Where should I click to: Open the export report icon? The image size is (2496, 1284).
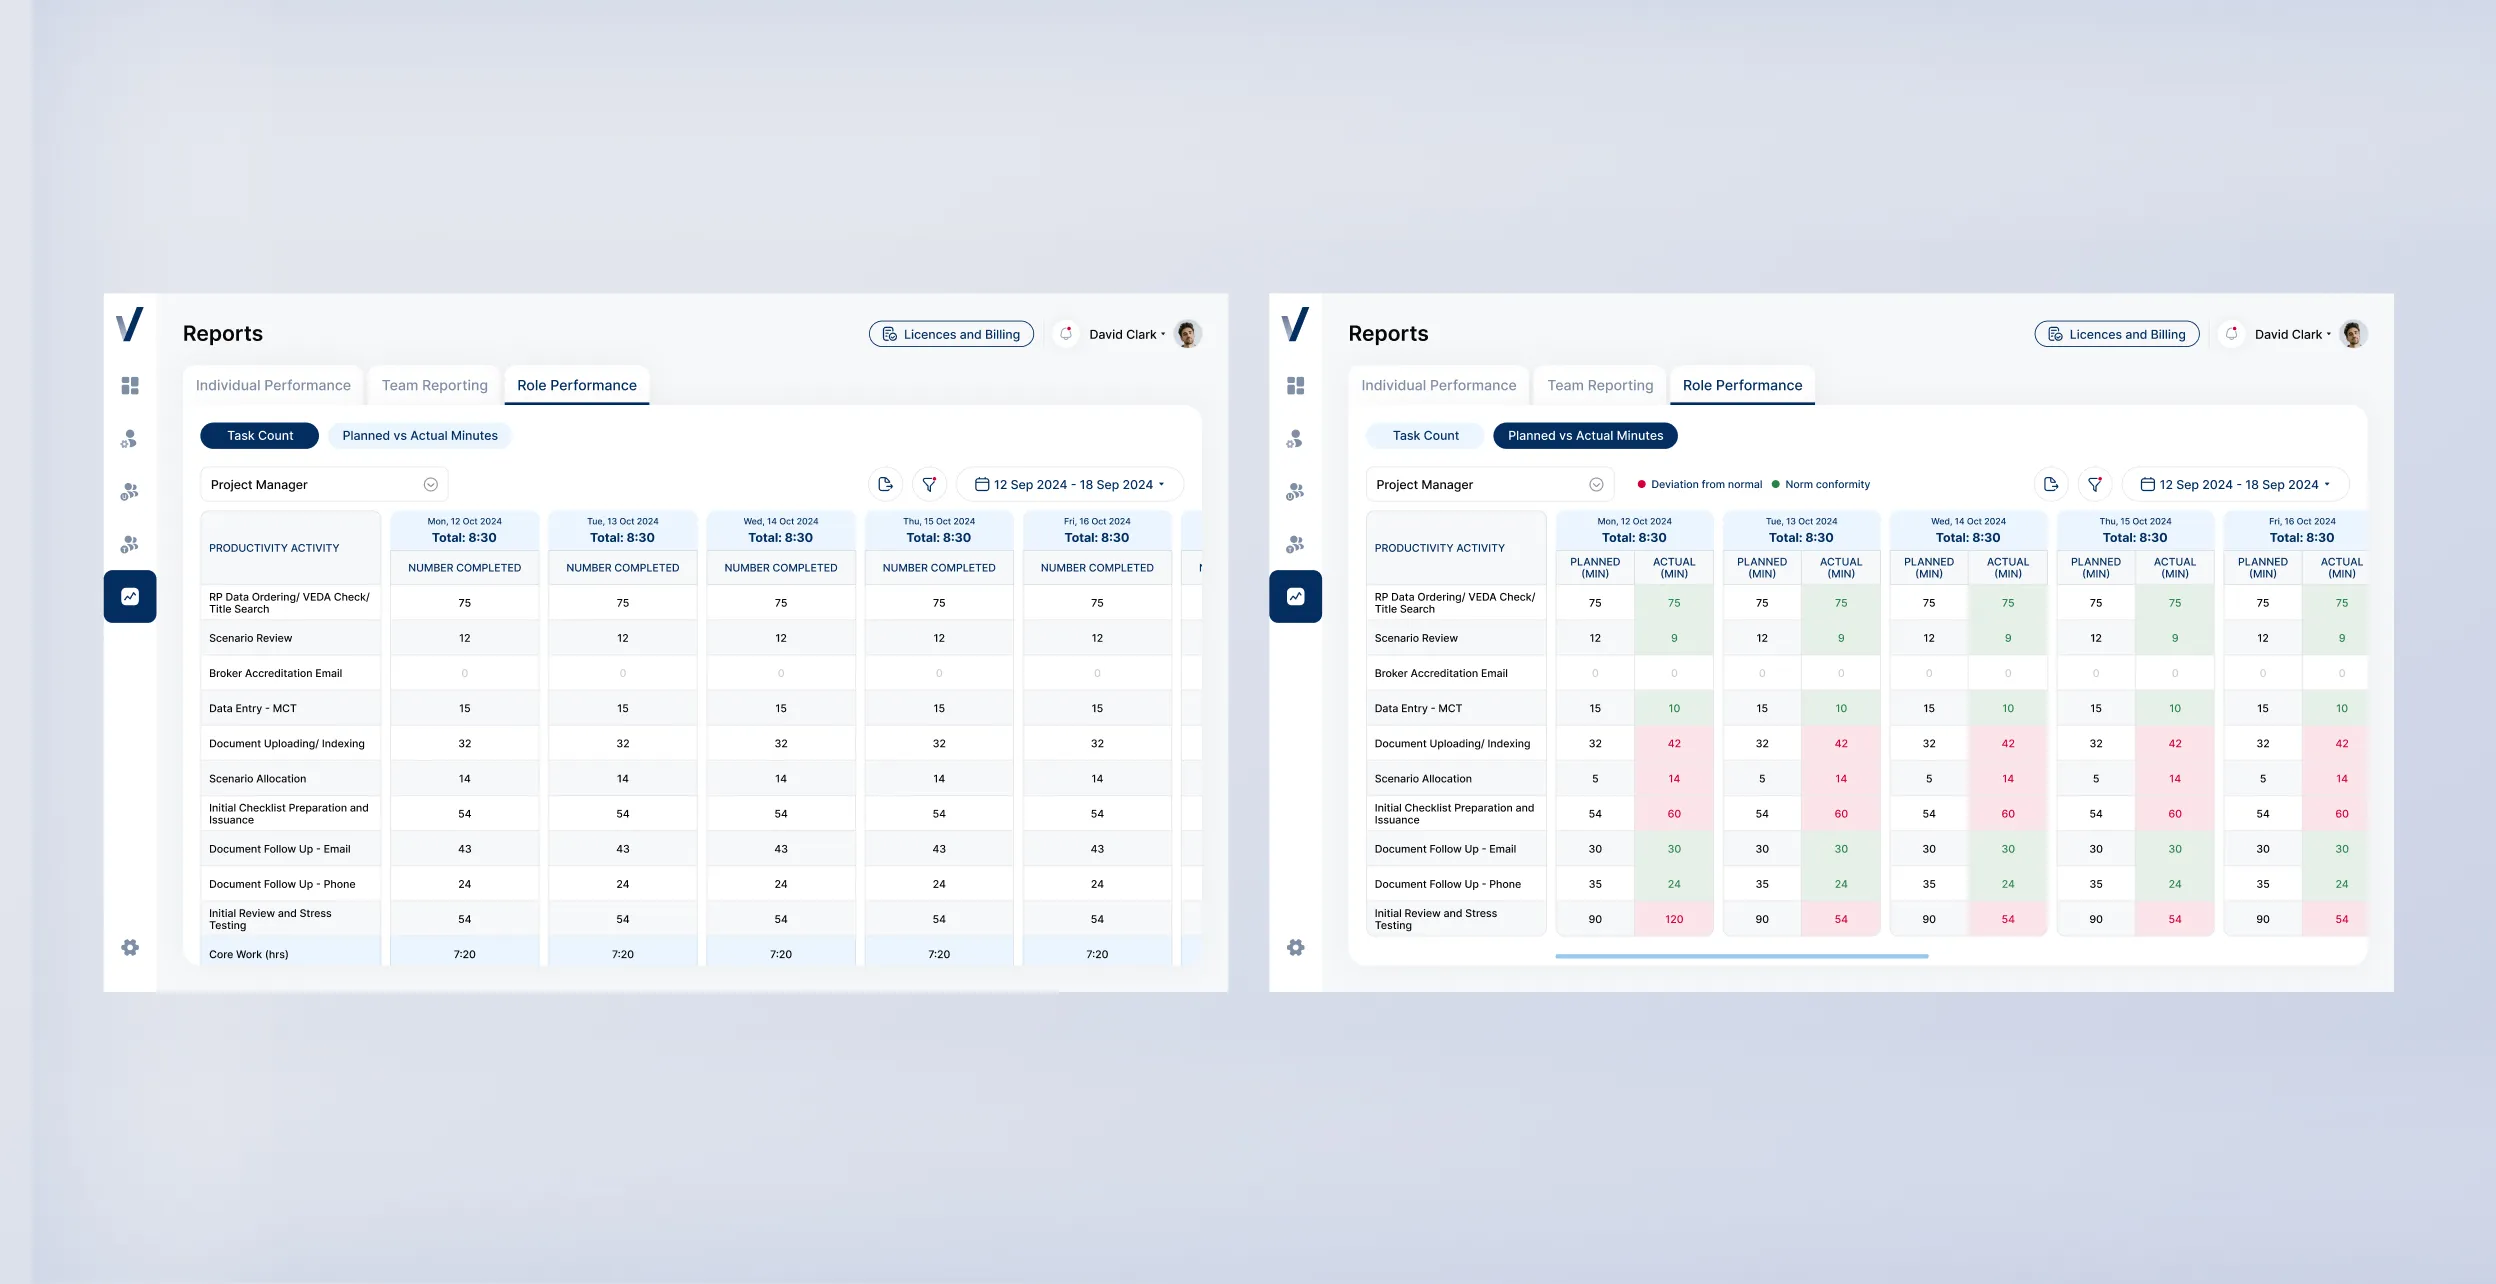[884, 484]
